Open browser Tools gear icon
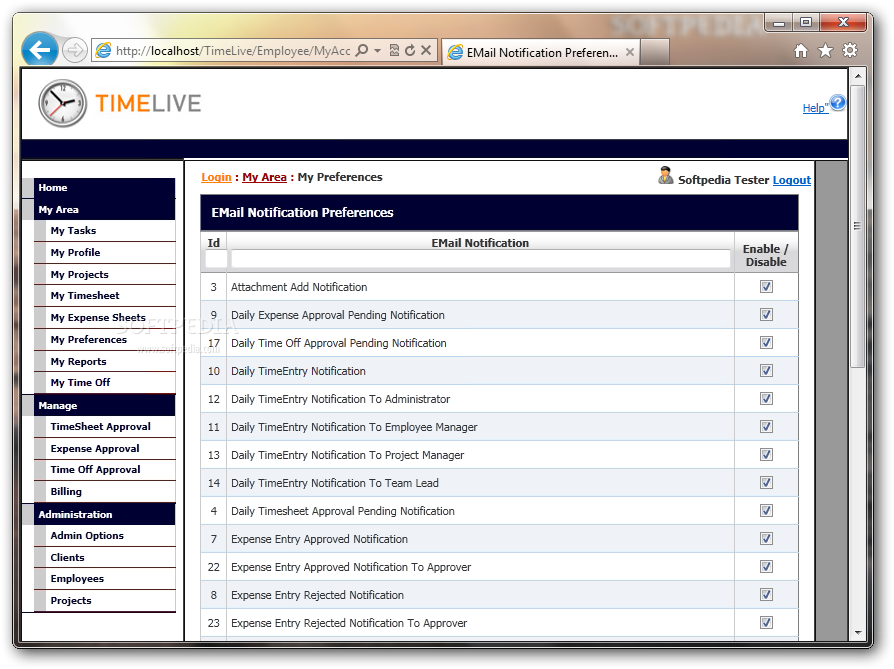Image resolution: width=894 pixels, height=669 pixels. pyautogui.click(x=850, y=50)
